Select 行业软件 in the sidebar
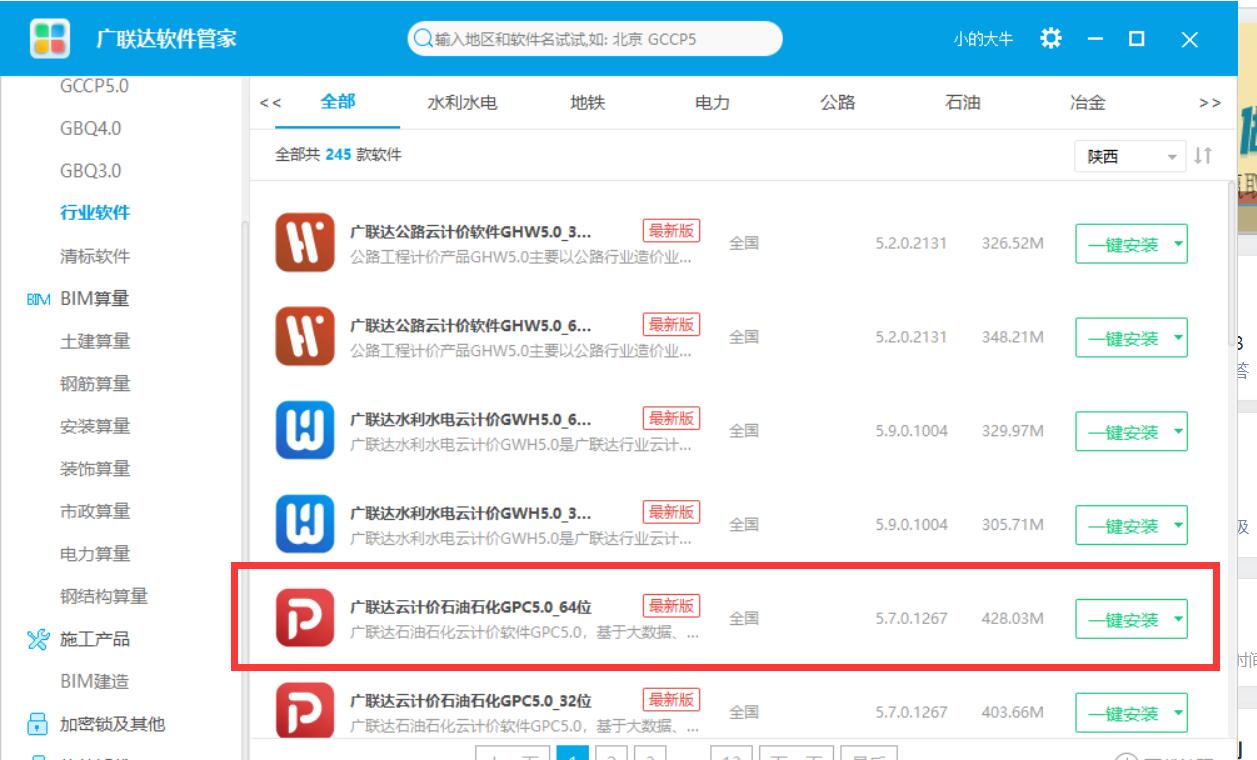This screenshot has width=1257, height=760. (x=95, y=213)
